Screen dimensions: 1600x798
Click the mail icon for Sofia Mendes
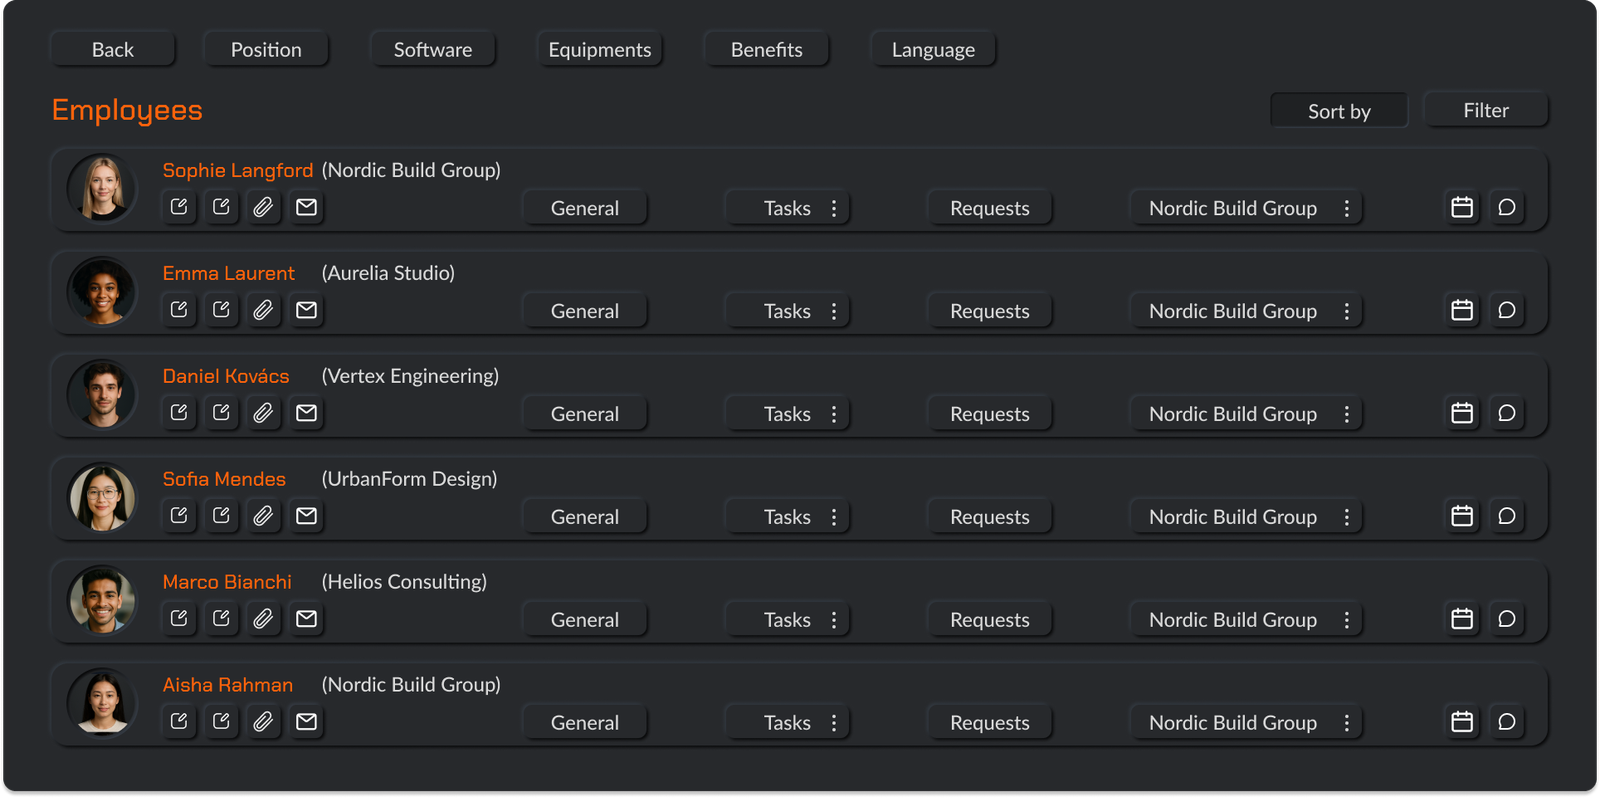tap(307, 516)
